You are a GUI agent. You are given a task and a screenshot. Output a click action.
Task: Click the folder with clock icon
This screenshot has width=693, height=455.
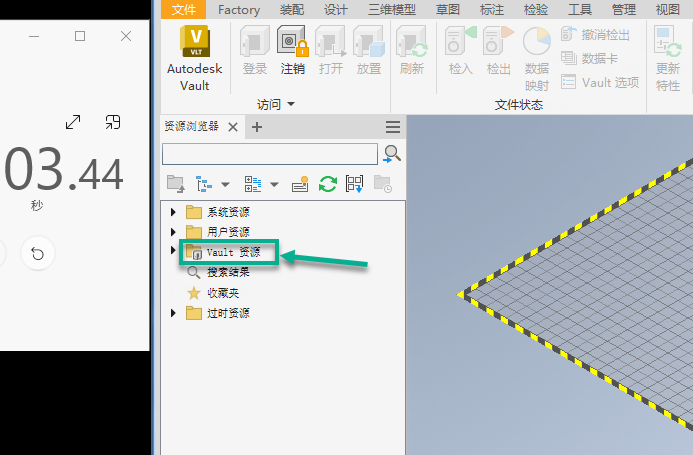(383, 184)
